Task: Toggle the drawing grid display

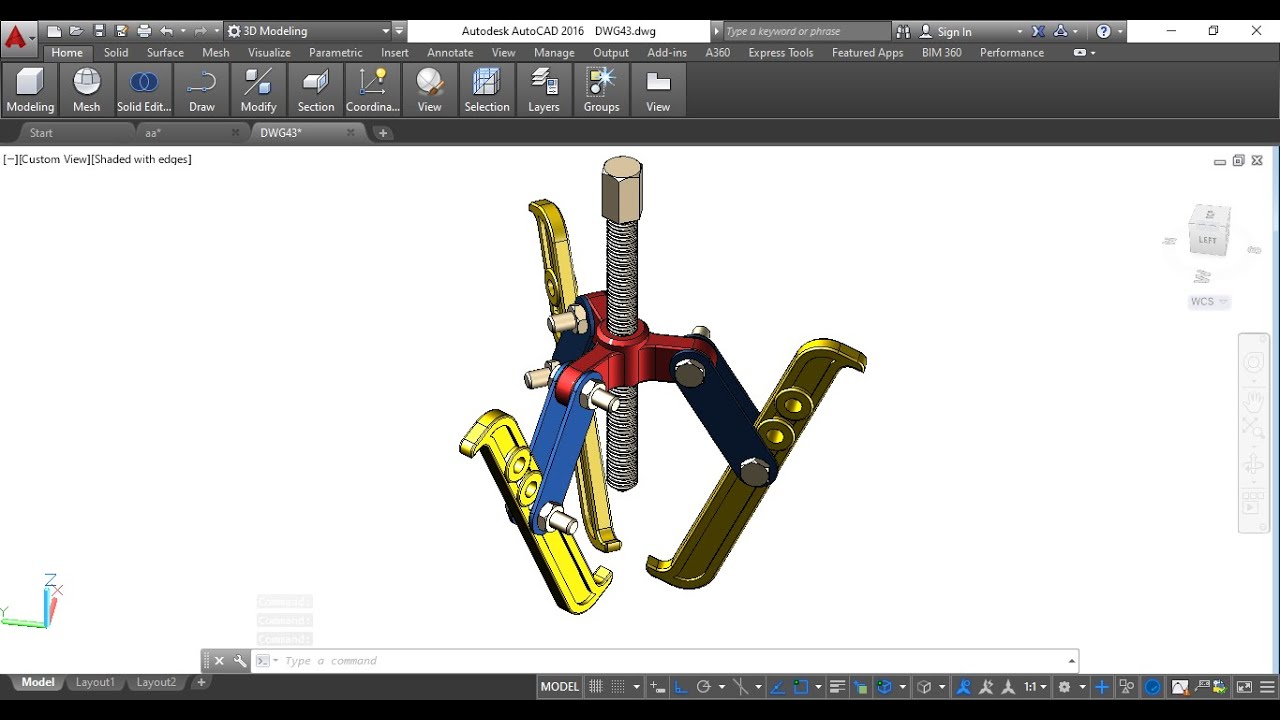Action: coord(596,687)
